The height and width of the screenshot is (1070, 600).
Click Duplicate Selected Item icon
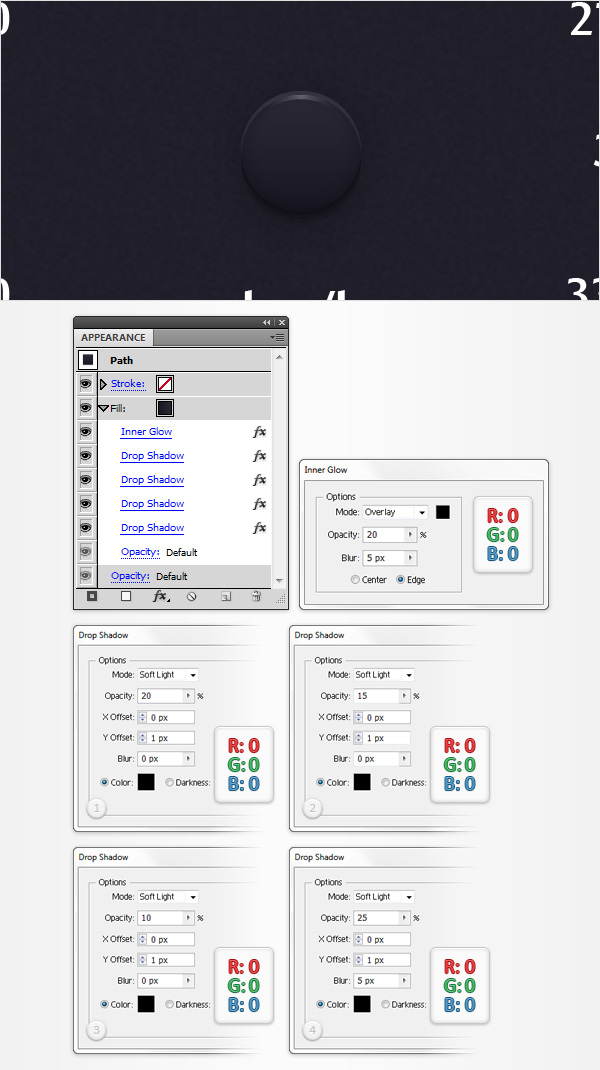tap(225, 596)
